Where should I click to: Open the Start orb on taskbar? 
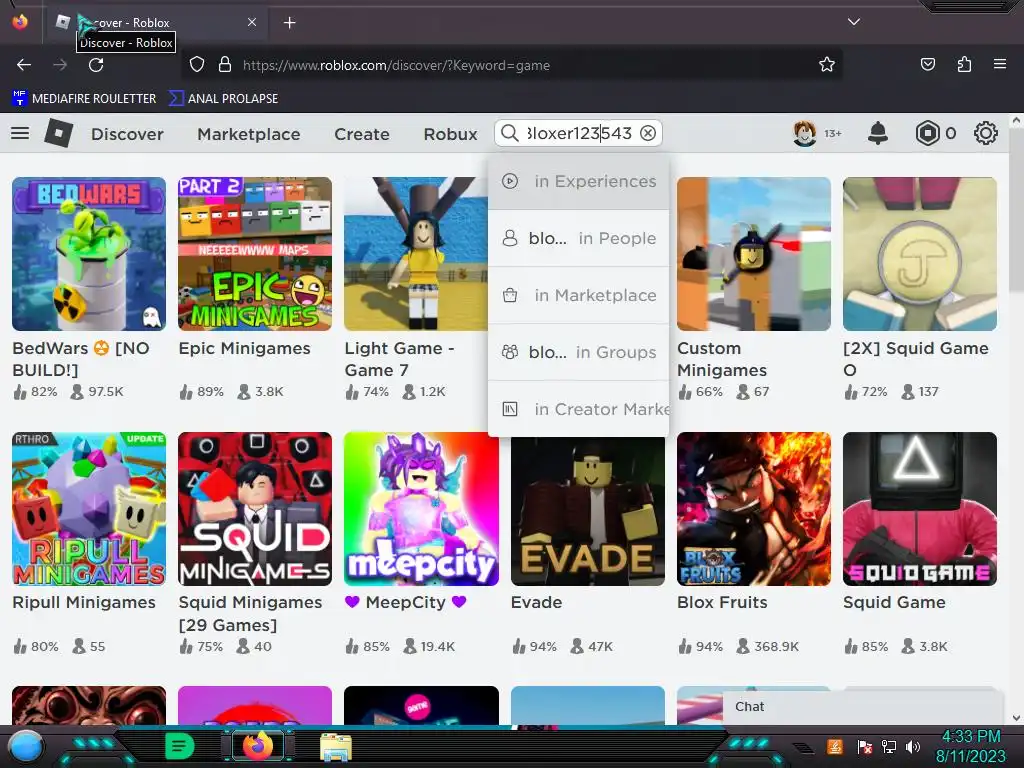click(x=26, y=746)
